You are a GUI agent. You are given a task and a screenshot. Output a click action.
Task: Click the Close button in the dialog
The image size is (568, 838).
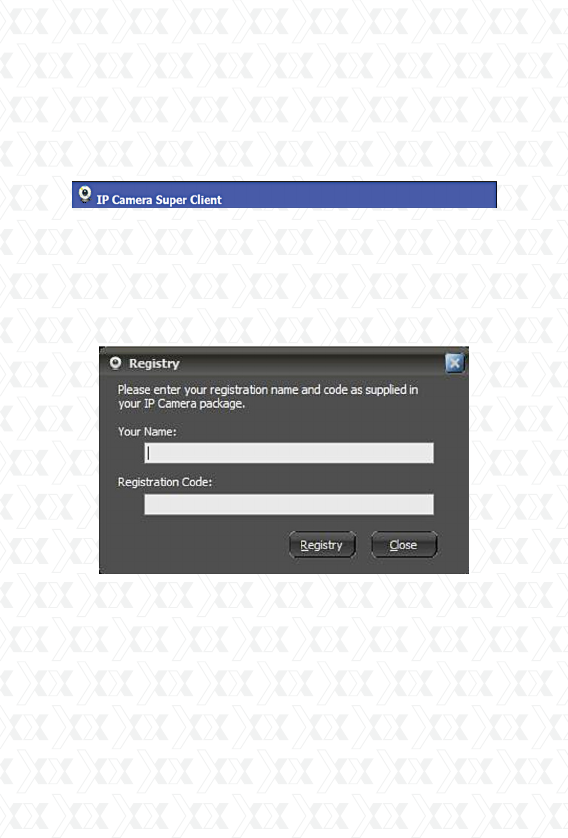(x=404, y=545)
